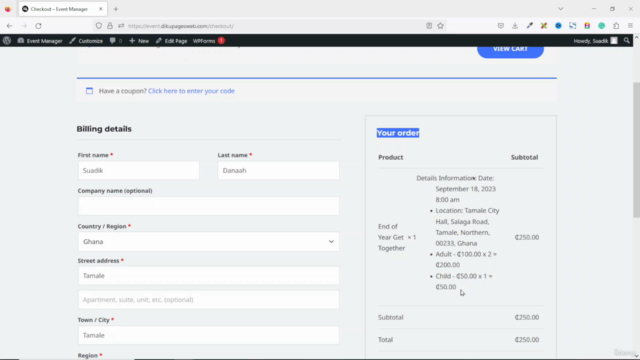The image size is (640, 360).
Task: Close the Checkout – Event Manager tab
Action: [x=101, y=9]
